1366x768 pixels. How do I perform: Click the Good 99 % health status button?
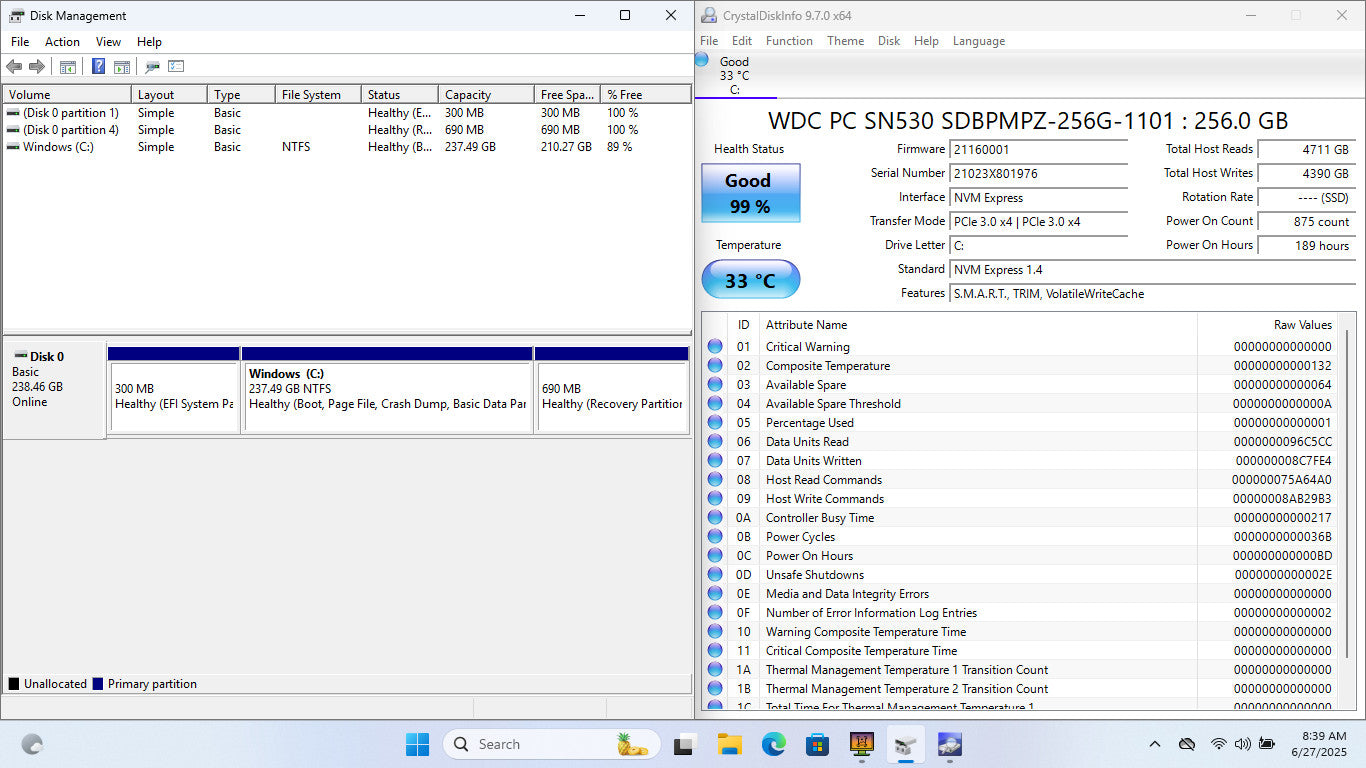tap(750, 193)
